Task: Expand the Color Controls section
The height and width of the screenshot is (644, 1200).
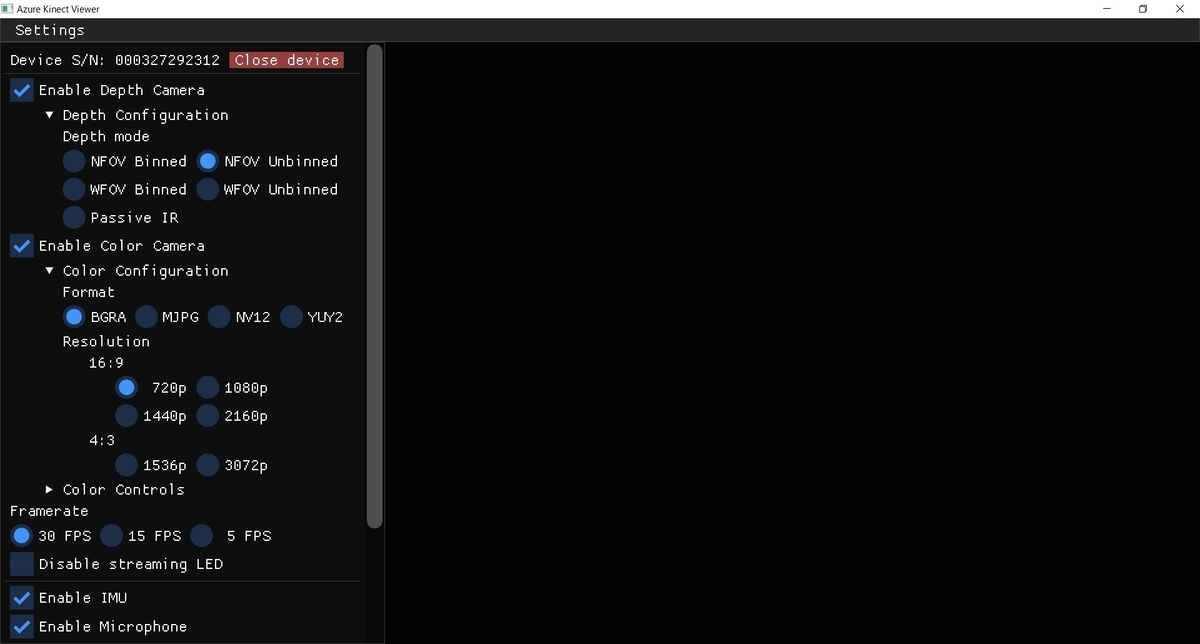Action: click(x=49, y=489)
